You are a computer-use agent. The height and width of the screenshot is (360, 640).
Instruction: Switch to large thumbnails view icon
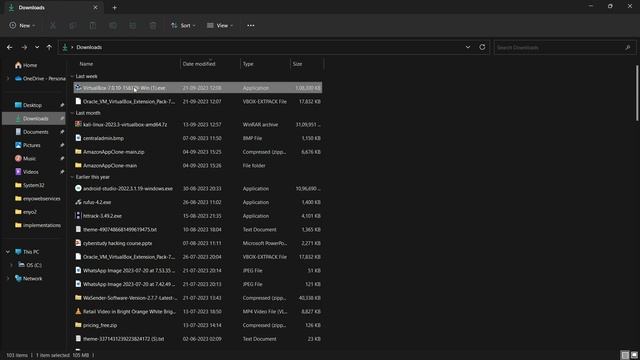pos(634,355)
